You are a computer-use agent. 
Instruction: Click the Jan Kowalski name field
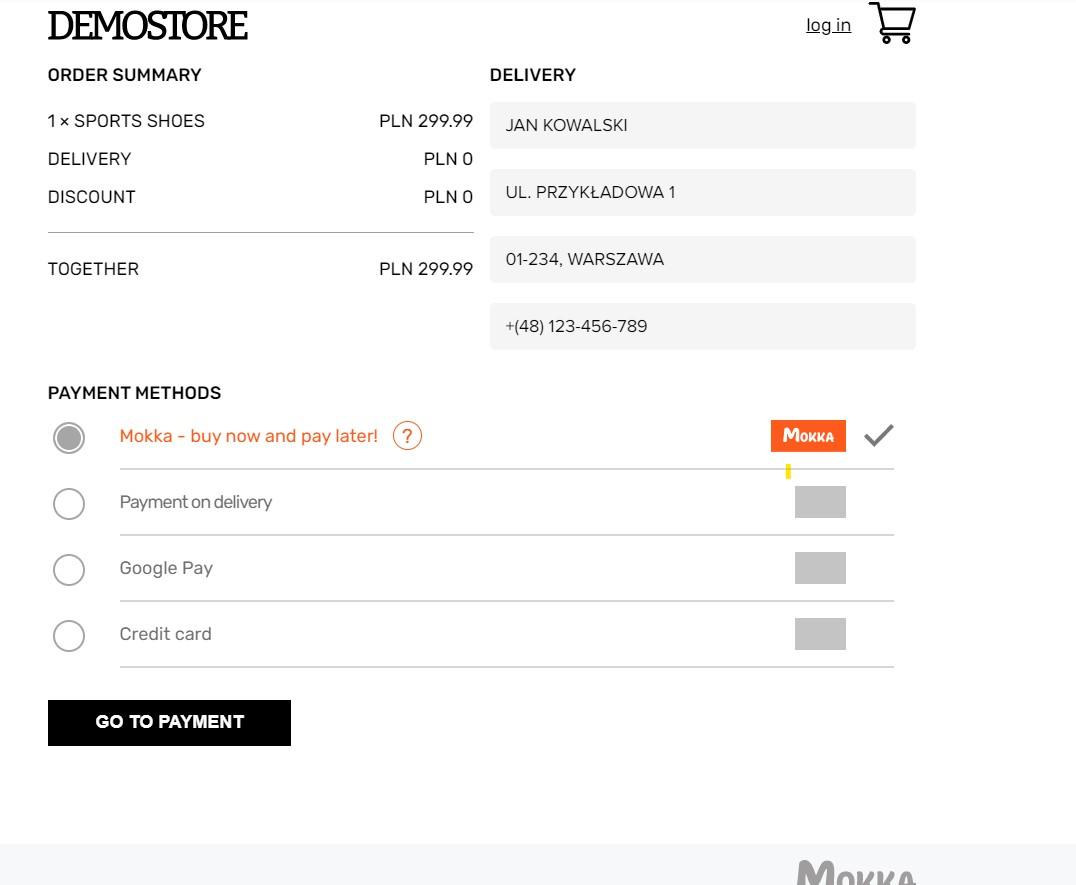tap(702, 125)
